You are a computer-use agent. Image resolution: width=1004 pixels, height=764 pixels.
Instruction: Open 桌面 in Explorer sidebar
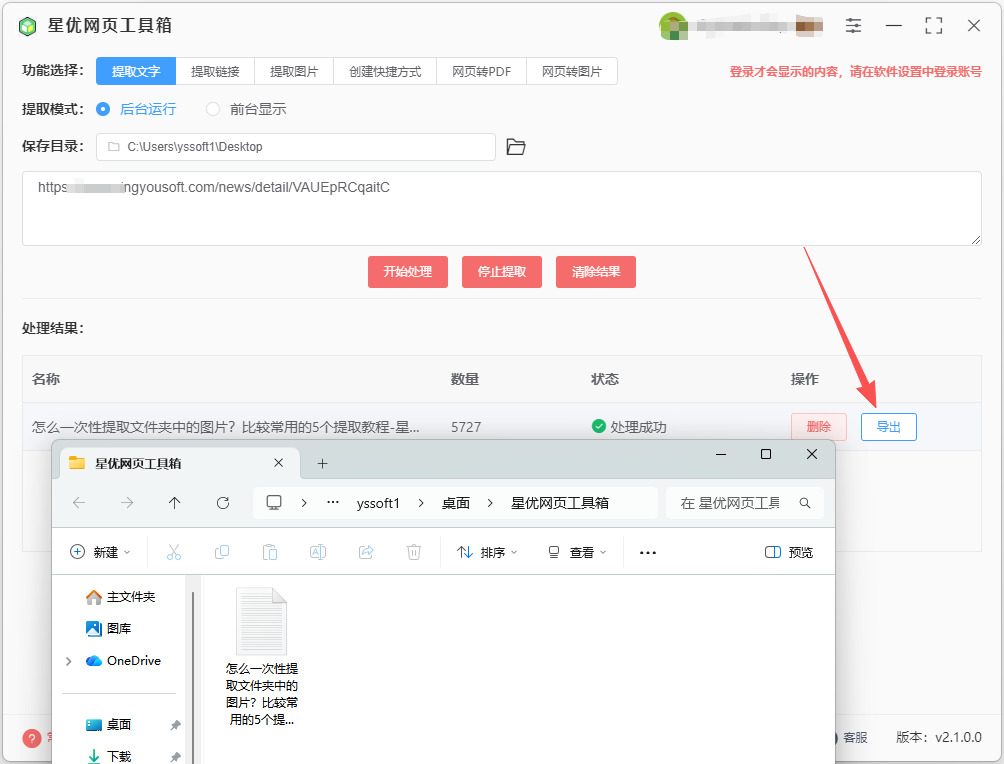click(108, 725)
